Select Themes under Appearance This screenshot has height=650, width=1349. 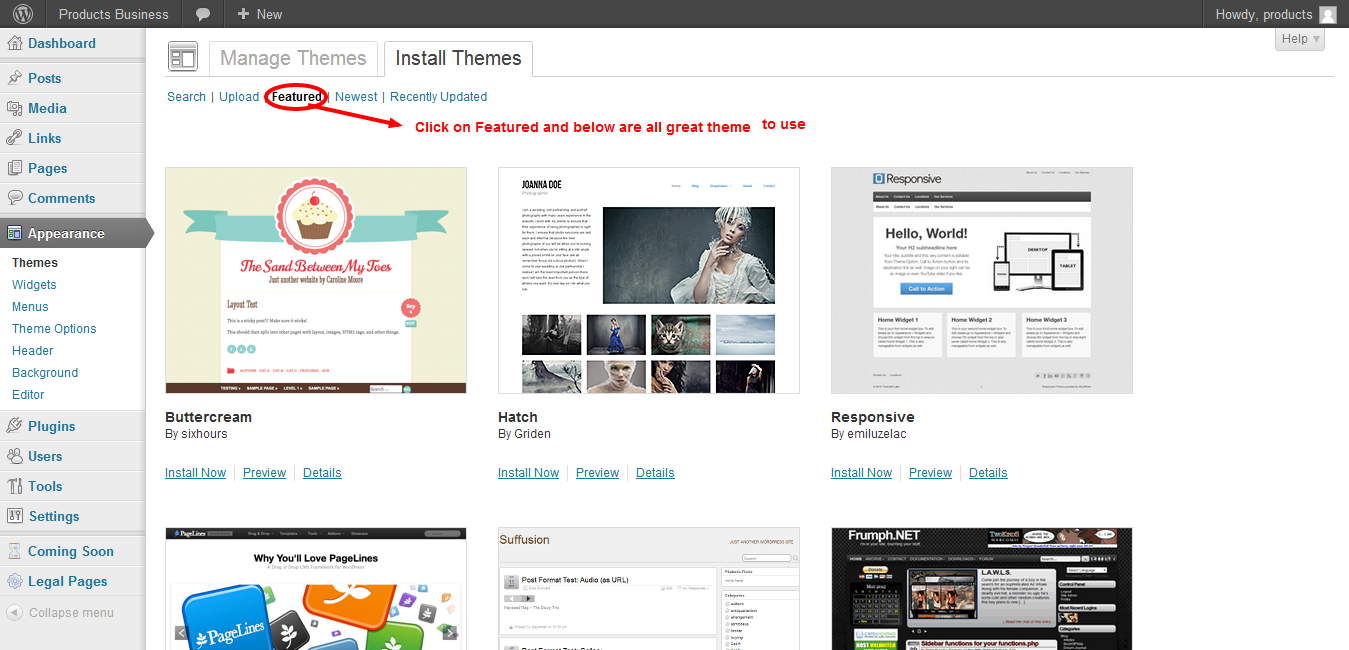(35, 263)
